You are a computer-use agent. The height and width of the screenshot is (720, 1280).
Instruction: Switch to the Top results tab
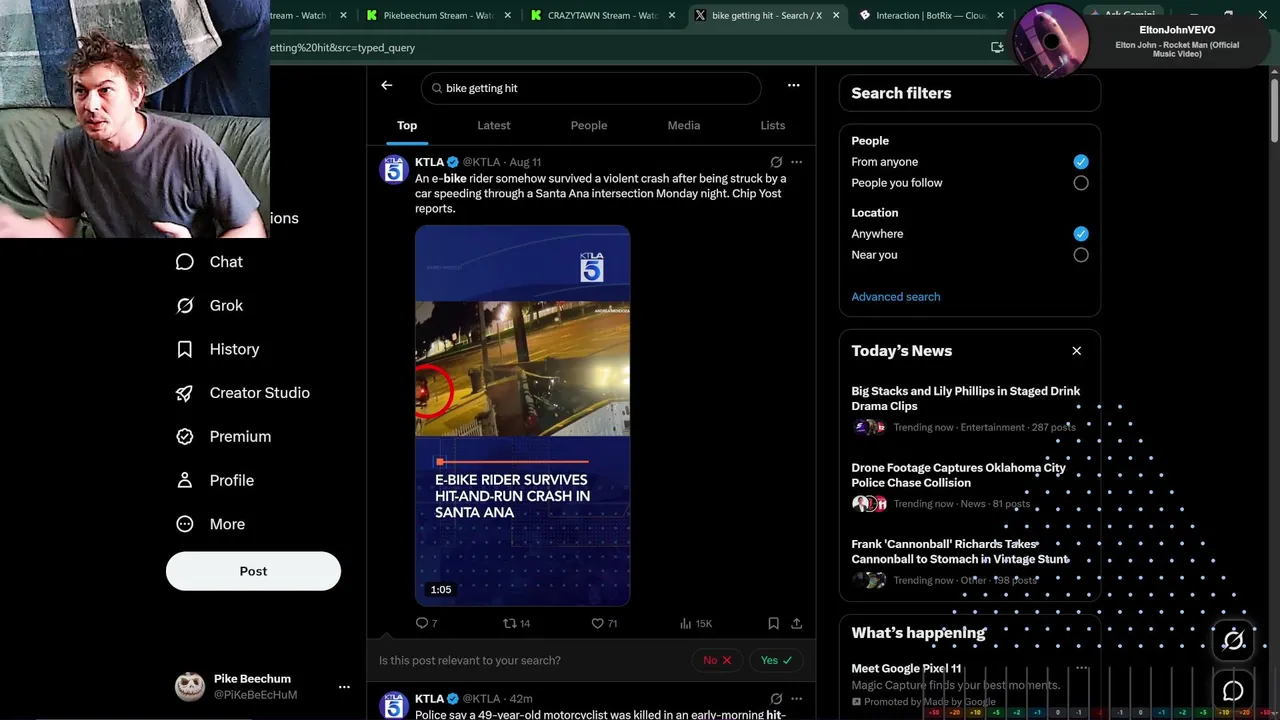pos(407,125)
